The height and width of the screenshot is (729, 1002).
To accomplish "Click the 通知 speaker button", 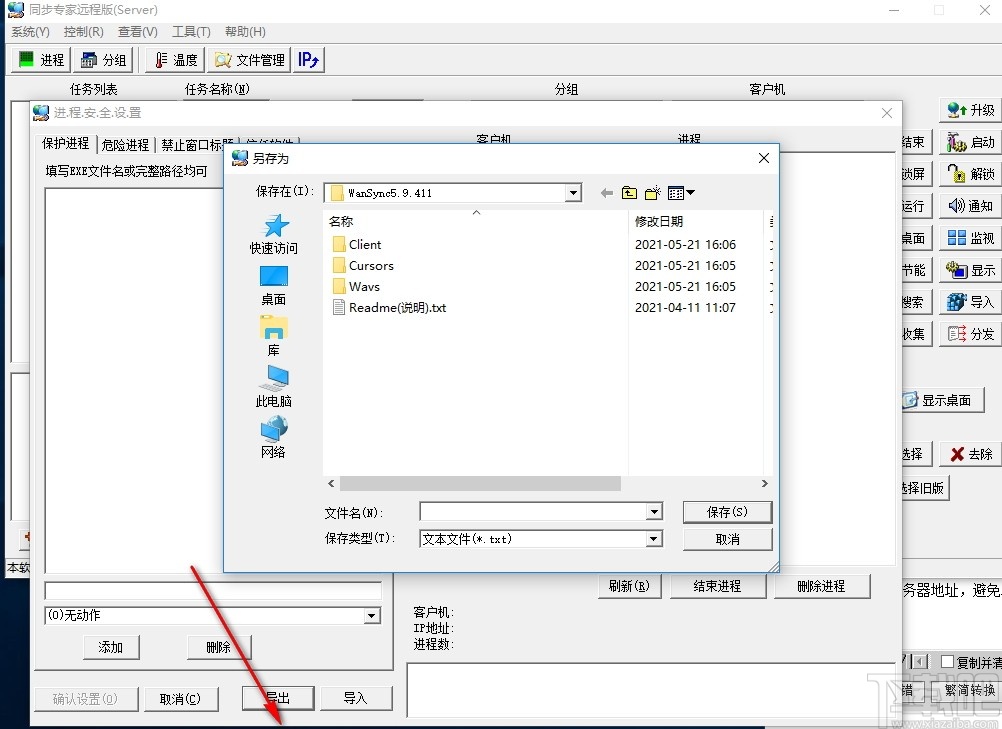I will [x=970, y=206].
